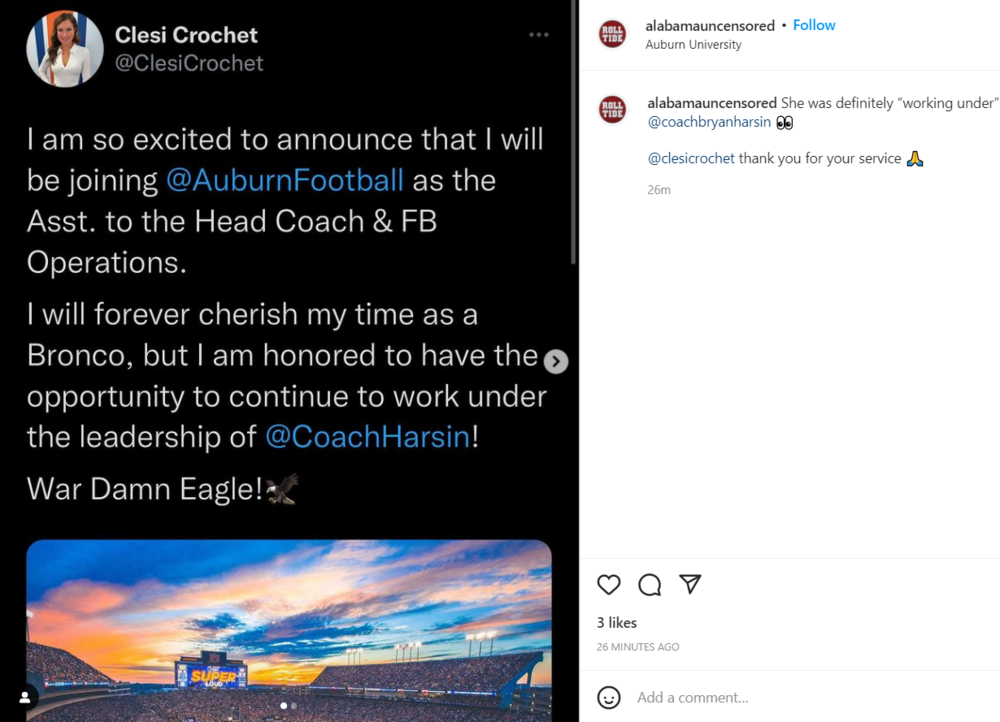Click Clesi Crochet's profile picture in tweet
Image resolution: width=1000 pixels, height=722 pixels.
coord(65,49)
